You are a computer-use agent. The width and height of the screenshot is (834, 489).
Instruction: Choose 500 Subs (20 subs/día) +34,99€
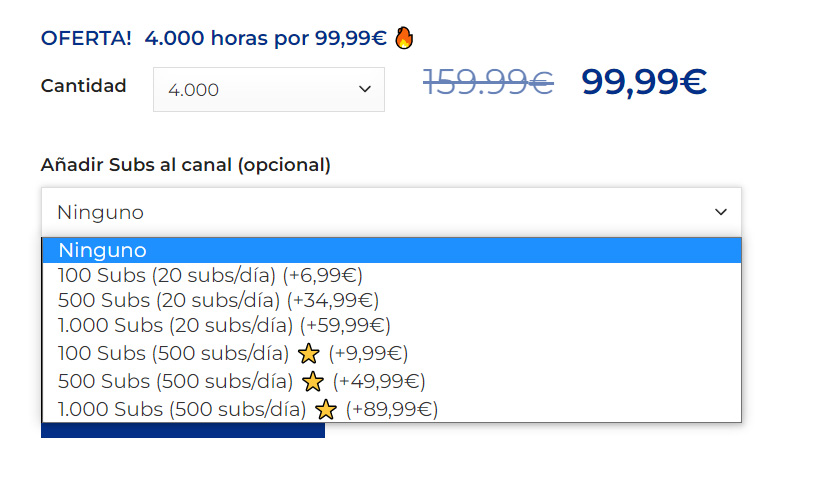point(391,300)
